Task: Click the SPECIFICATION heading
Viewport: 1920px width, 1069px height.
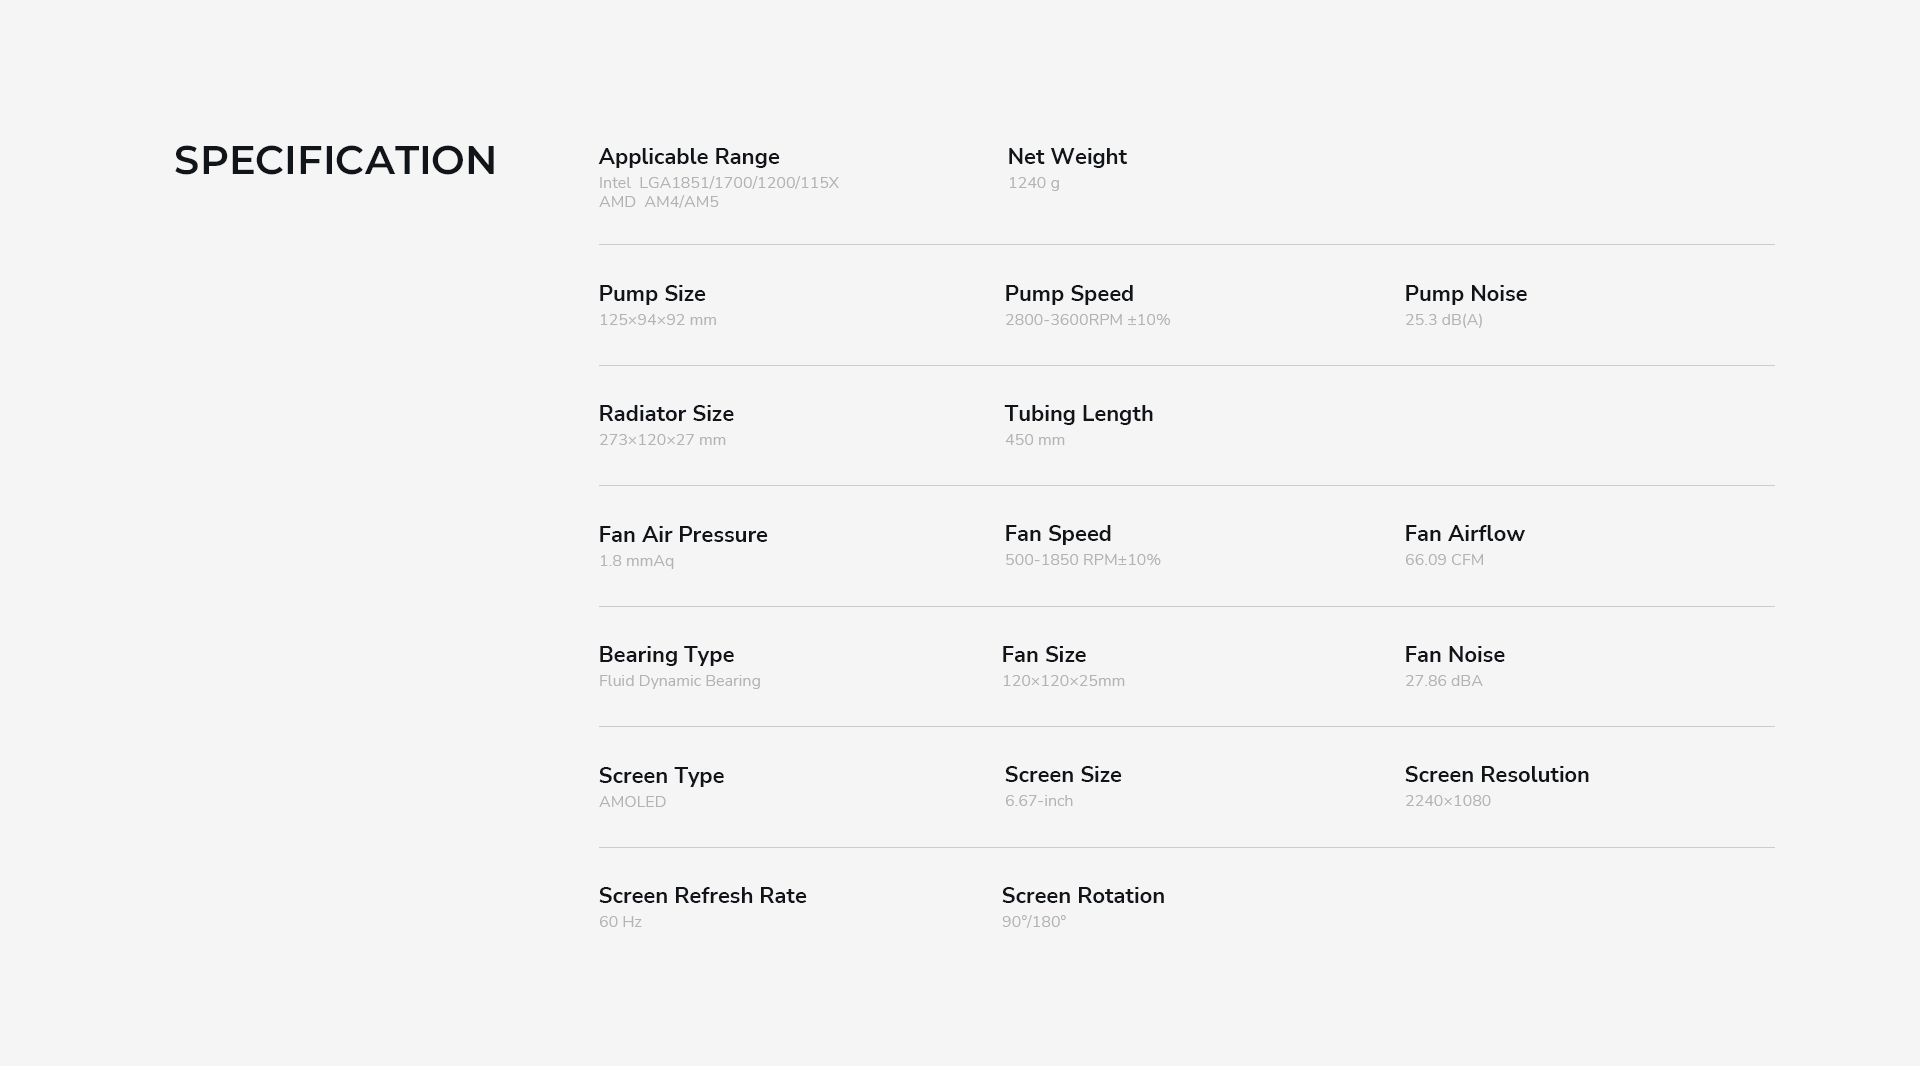Action: (x=335, y=161)
